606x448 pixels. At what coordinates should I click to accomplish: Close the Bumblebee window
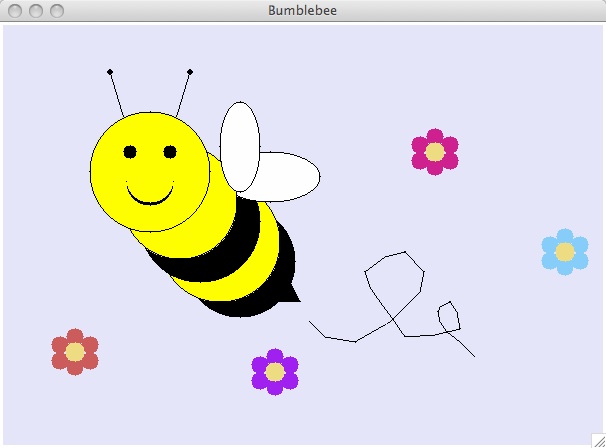click(x=15, y=10)
